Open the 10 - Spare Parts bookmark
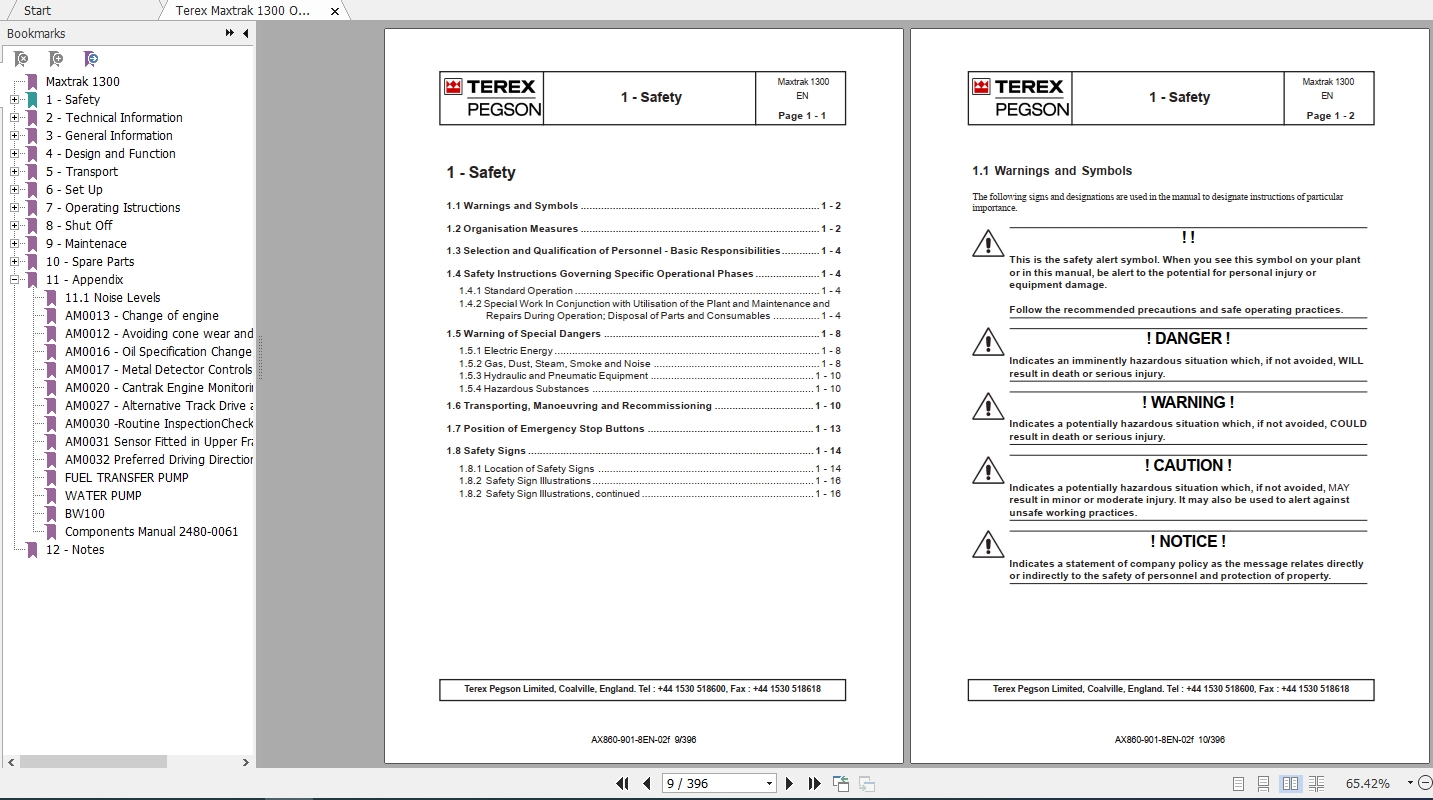1433x800 pixels. point(90,262)
